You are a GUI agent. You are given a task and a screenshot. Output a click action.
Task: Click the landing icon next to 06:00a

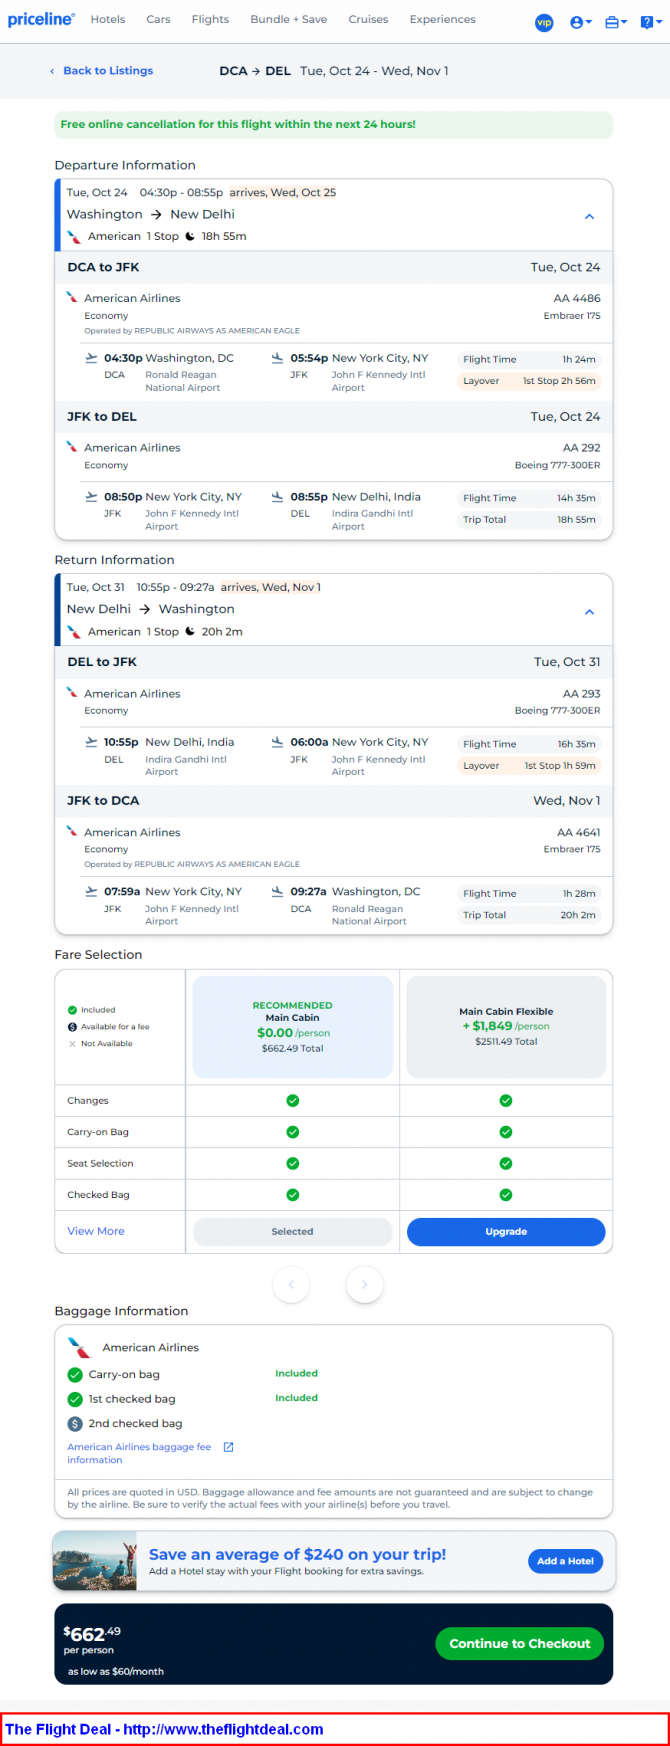coord(277,742)
